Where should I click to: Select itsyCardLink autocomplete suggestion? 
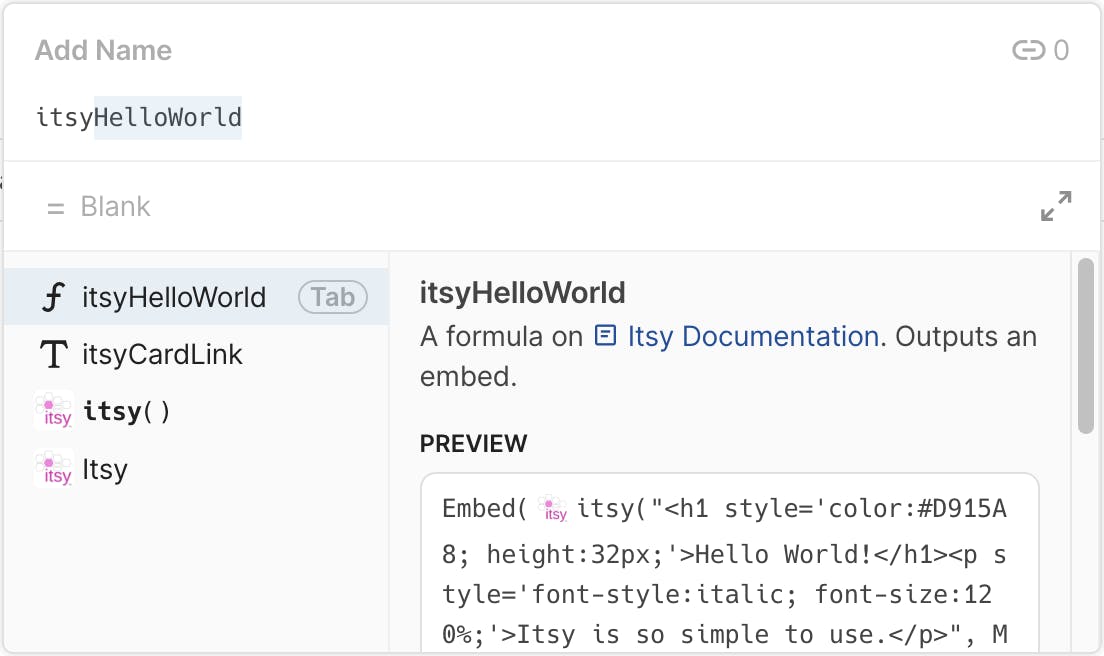tap(196, 354)
